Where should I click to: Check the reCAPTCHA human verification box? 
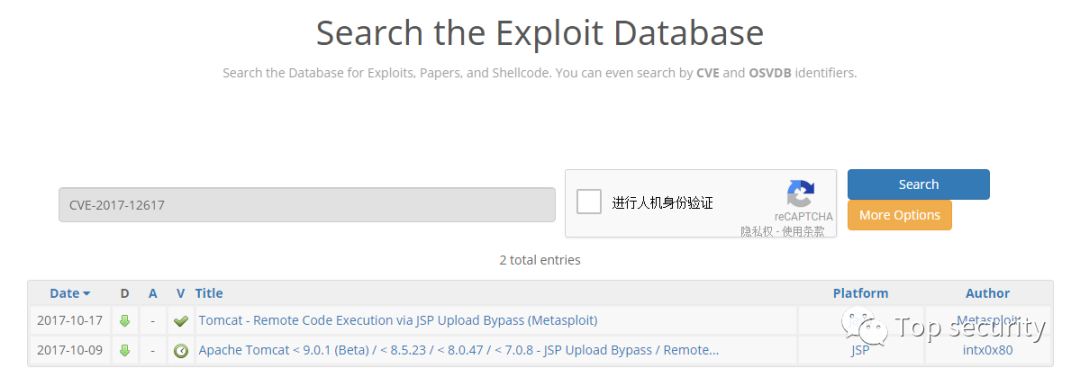tap(589, 203)
